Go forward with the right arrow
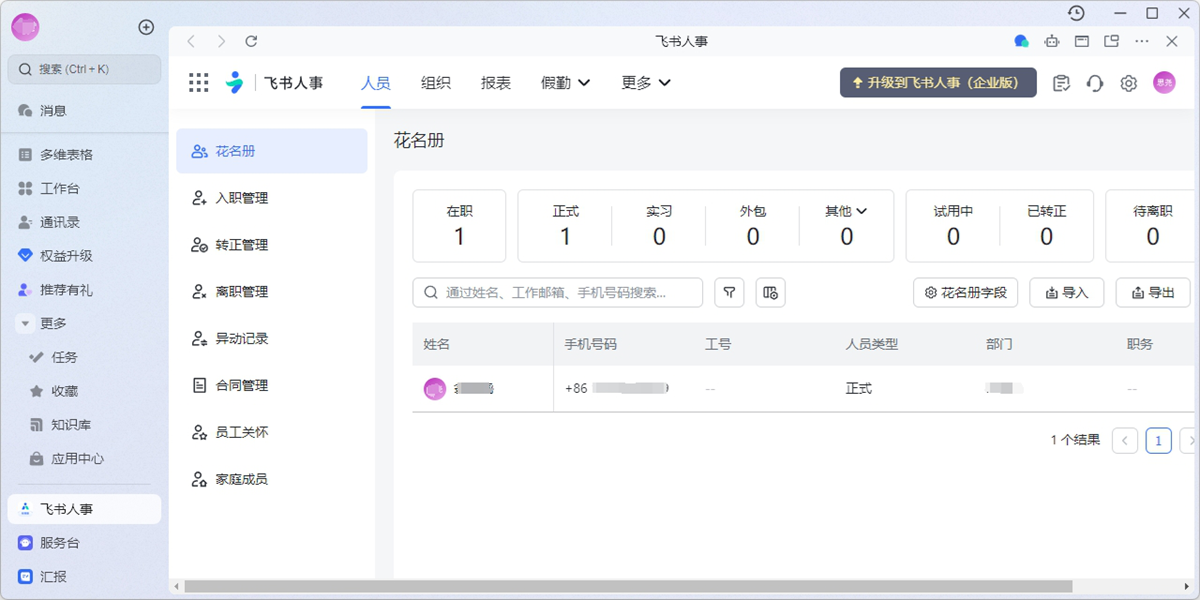Screen dimensions: 1200x600 coord(221,41)
